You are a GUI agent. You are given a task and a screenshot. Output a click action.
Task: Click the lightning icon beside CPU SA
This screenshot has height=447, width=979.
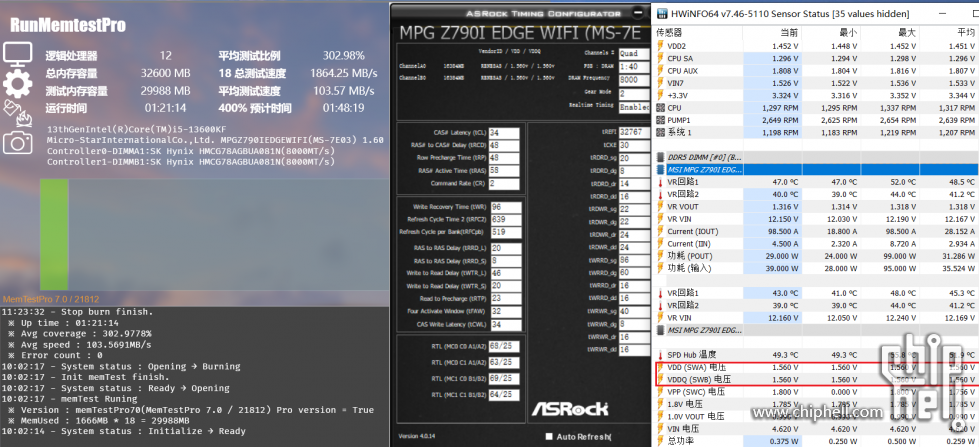click(x=661, y=59)
